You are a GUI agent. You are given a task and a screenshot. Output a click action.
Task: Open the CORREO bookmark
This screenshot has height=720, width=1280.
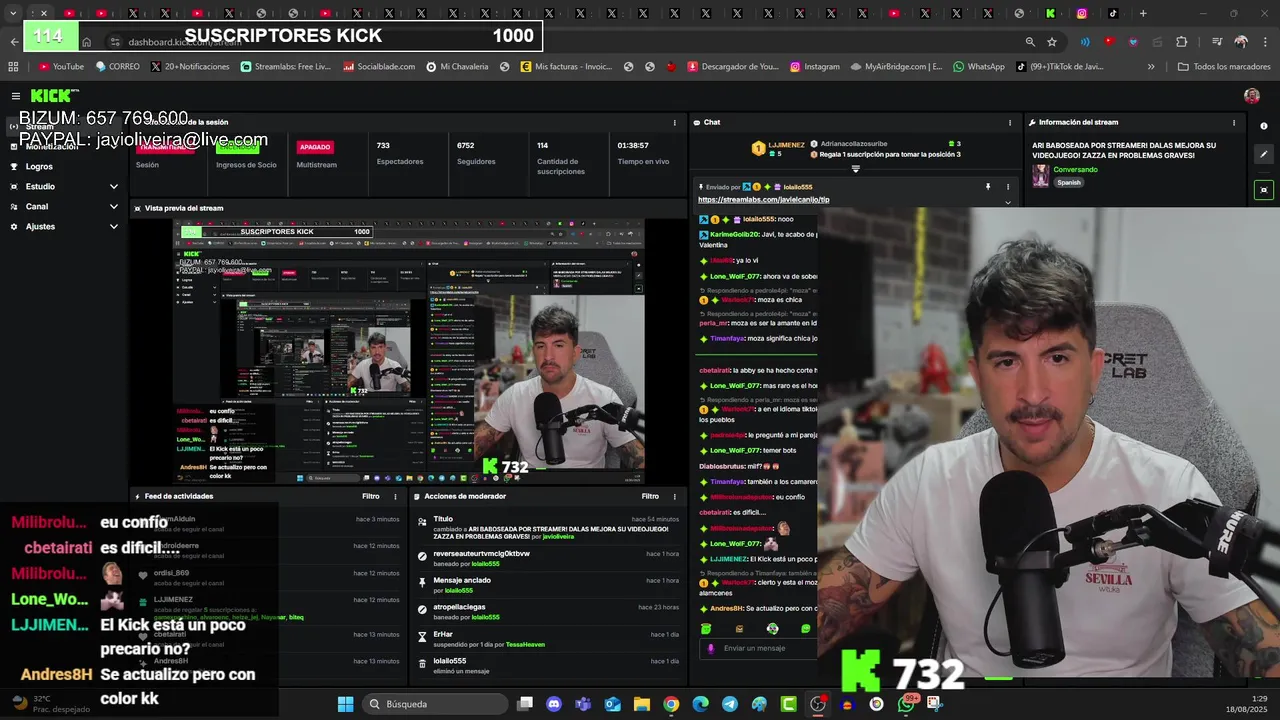pyautogui.click(x=117, y=67)
